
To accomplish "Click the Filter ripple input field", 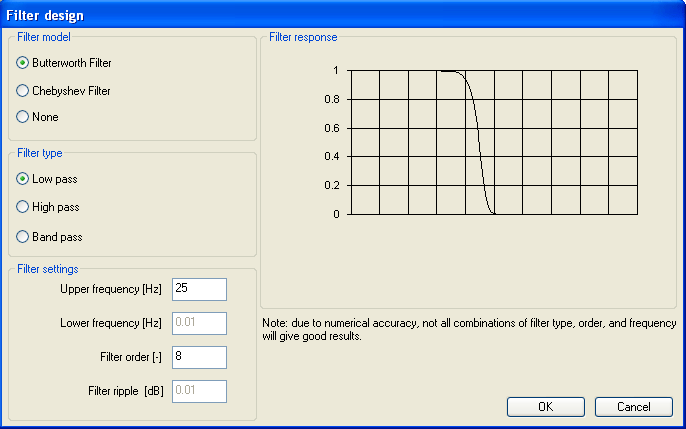I will (x=199, y=391).
